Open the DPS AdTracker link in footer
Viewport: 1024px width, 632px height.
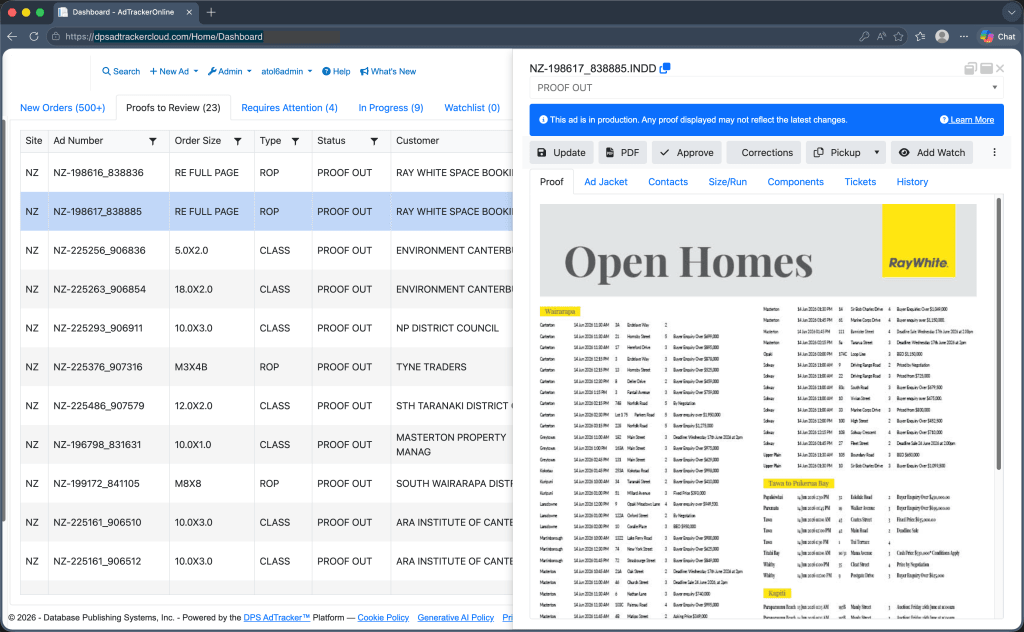click(276, 618)
